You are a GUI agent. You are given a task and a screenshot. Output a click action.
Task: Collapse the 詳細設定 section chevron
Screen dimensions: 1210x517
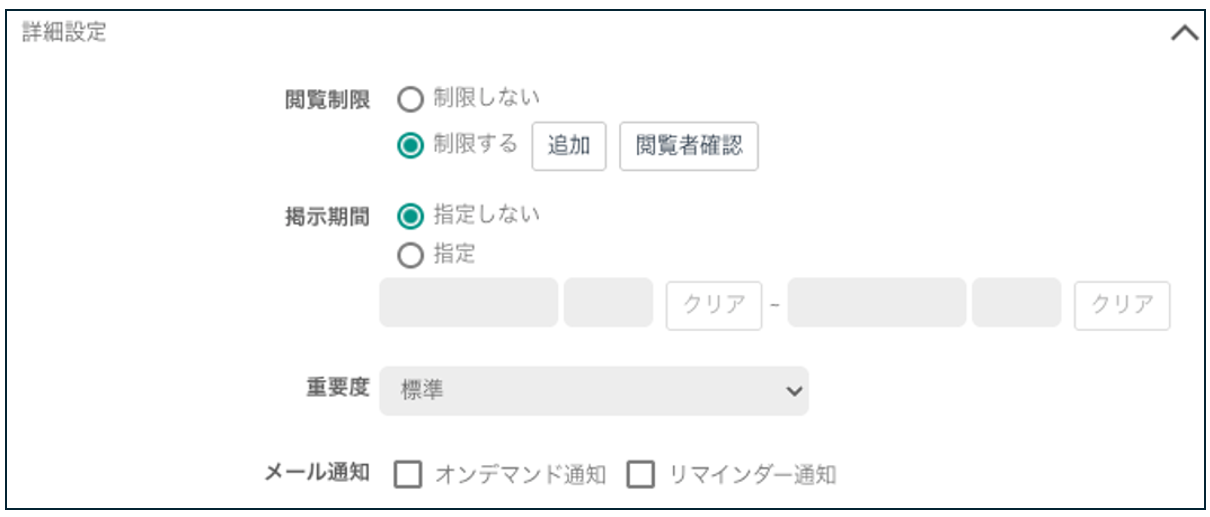click(x=1184, y=33)
